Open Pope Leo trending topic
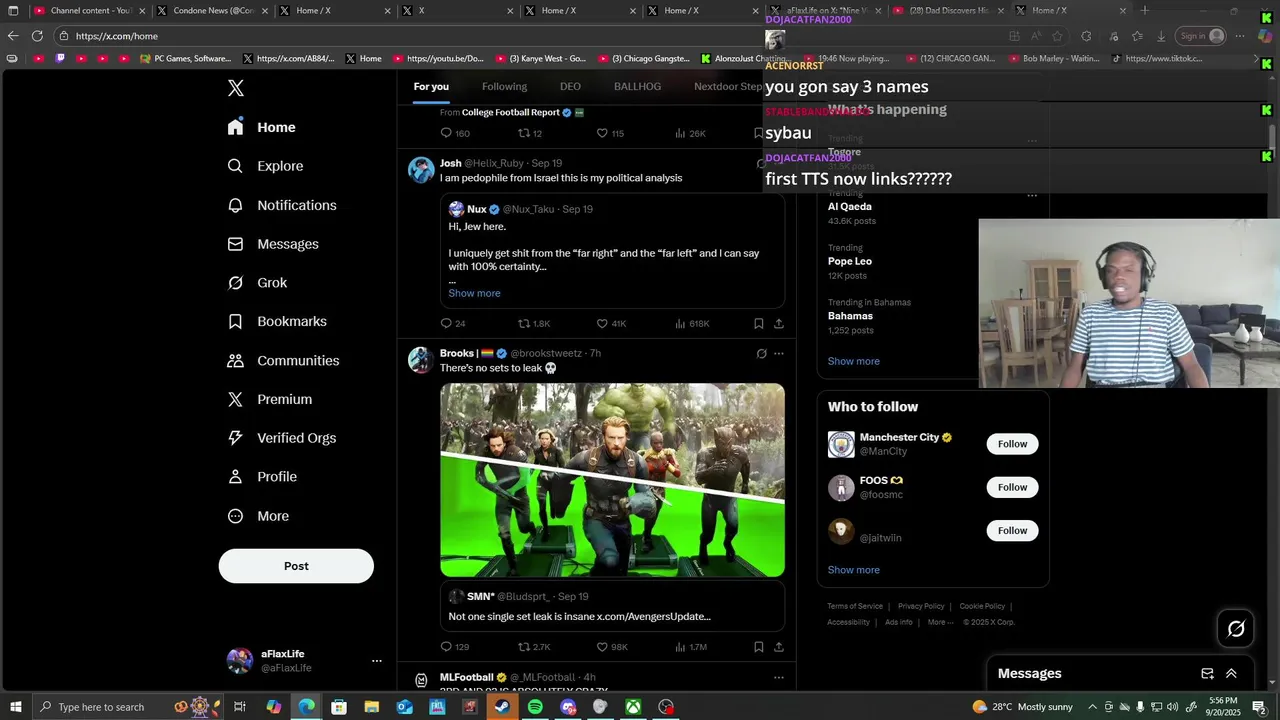This screenshot has width=1280, height=720. click(x=850, y=261)
